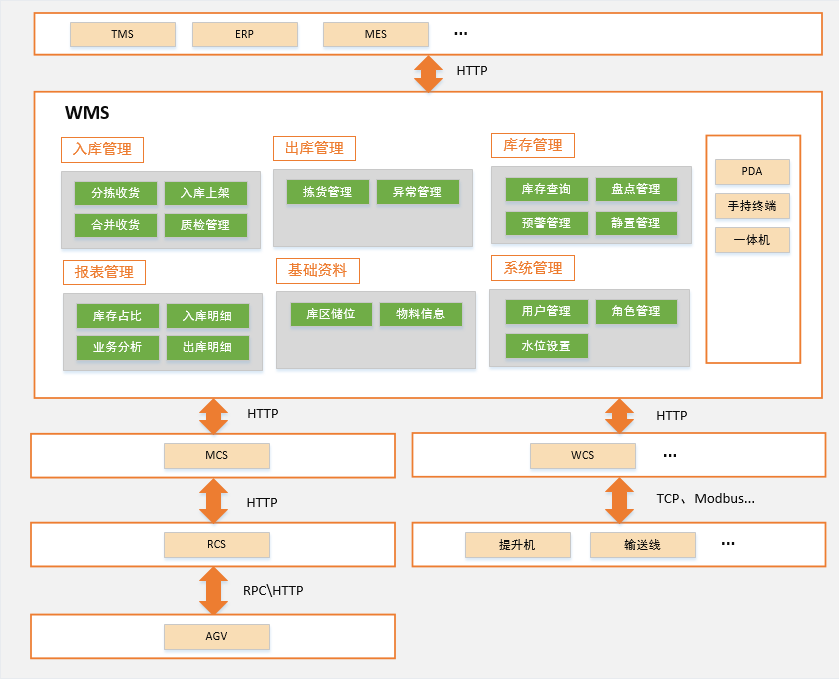Enable 质检管理 in 入库管理 section

pyautogui.click(x=207, y=225)
